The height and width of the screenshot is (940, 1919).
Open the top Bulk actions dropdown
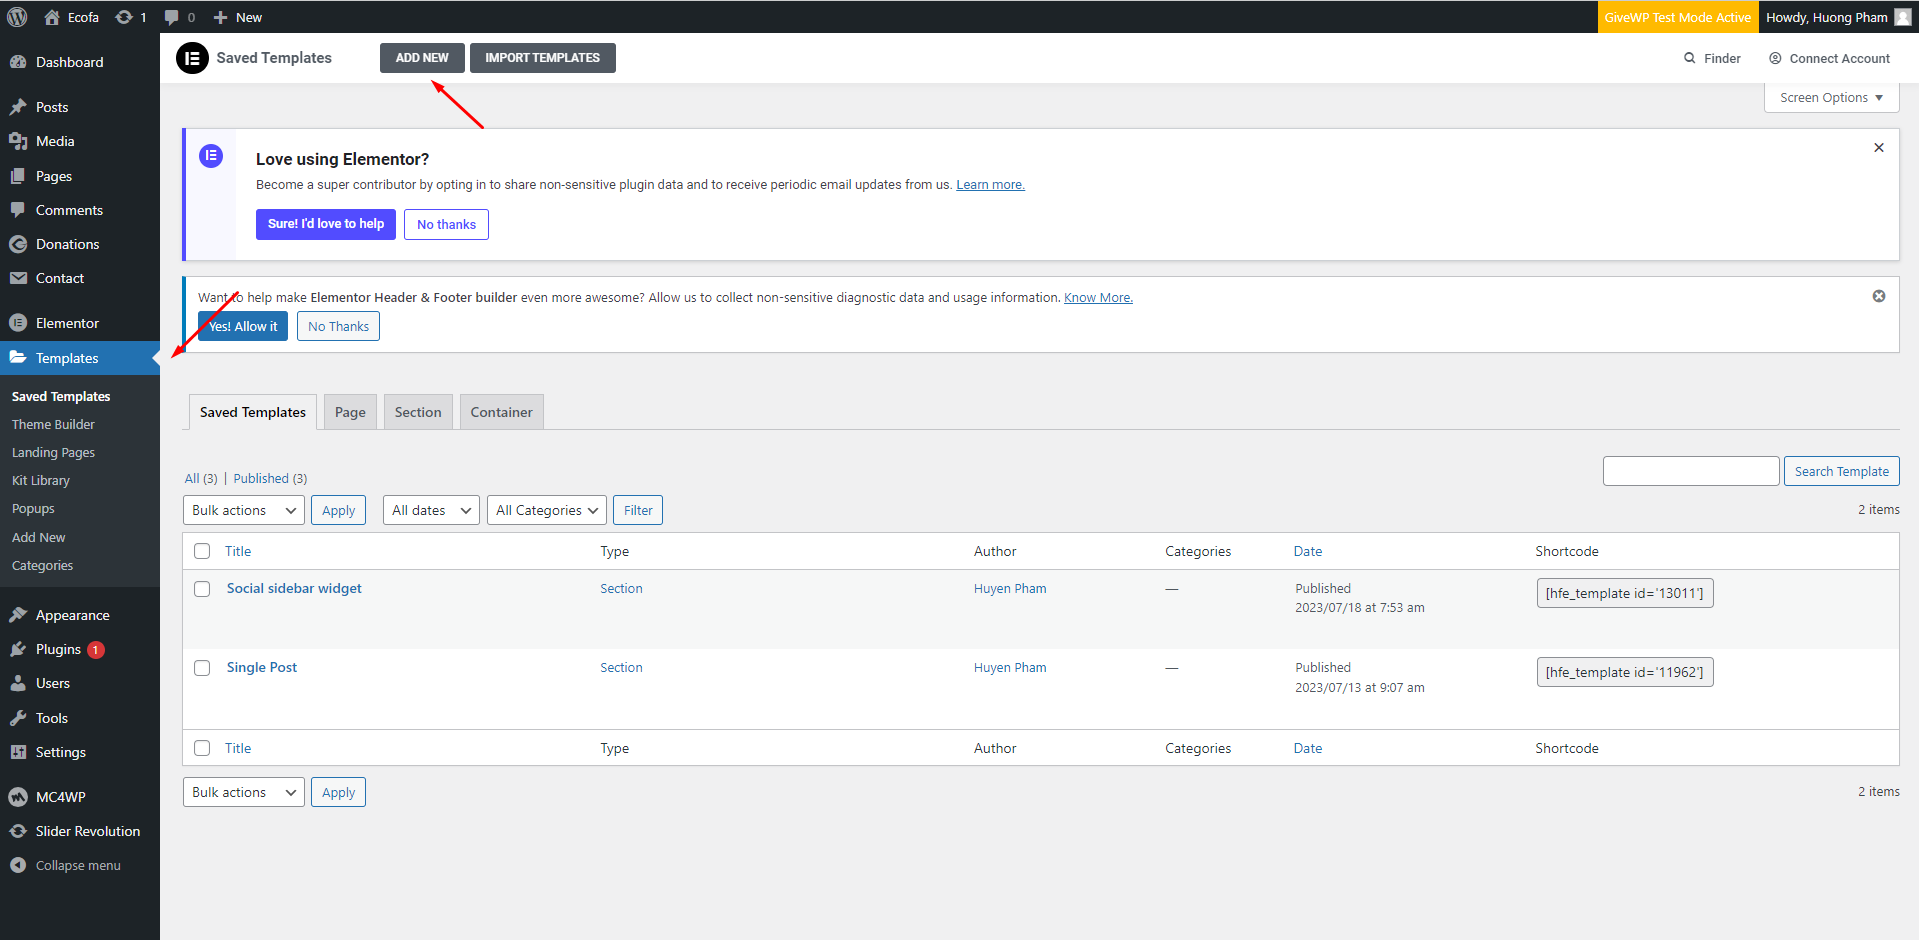pyautogui.click(x=243, y=510)
